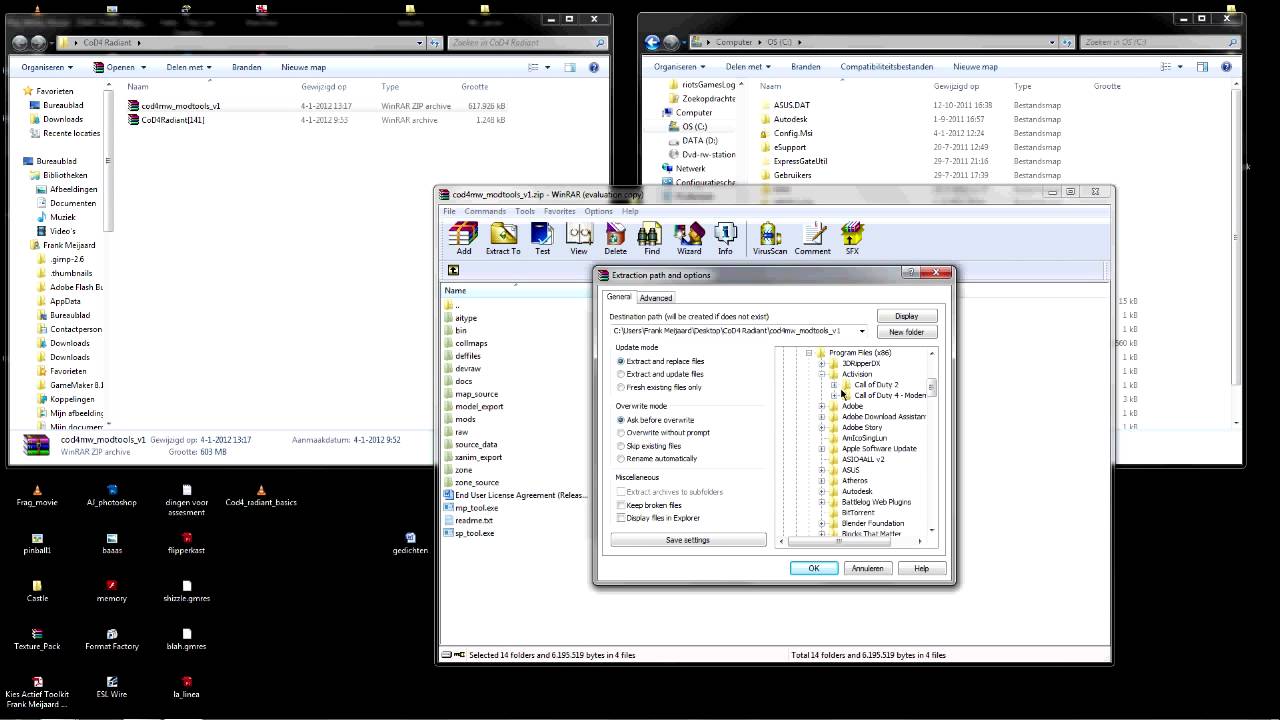
Task: Click the Annuleren button
Action: coord(867,568)
